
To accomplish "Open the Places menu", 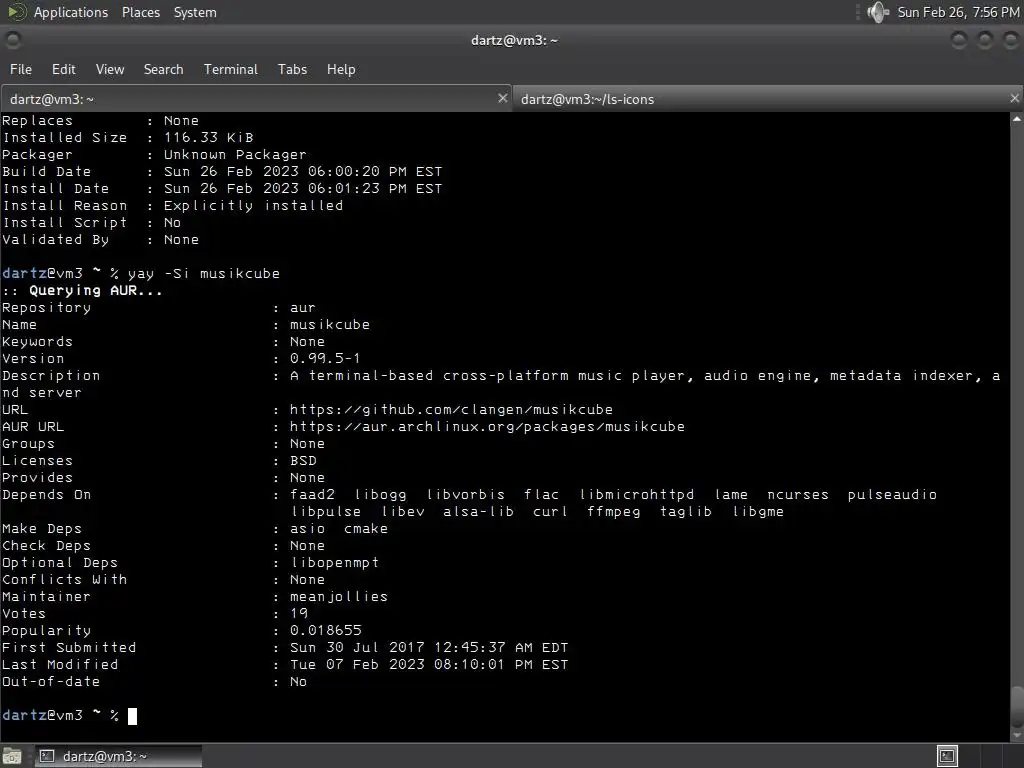I will tap(140, 12).
